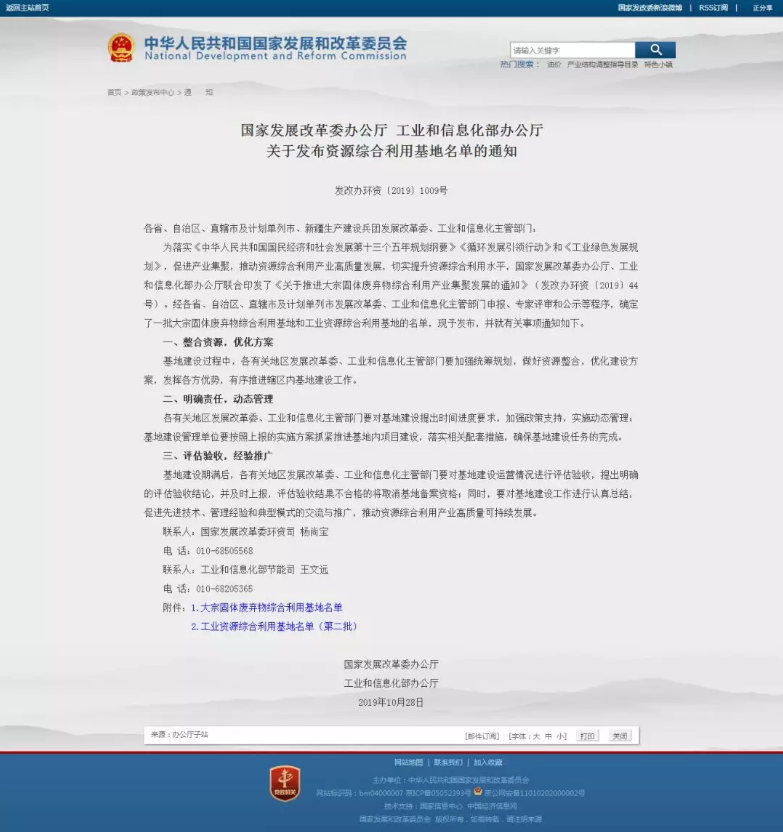Click the national emblem logo in header
This screenshot has height=832, width=783.
click(121, 48)
